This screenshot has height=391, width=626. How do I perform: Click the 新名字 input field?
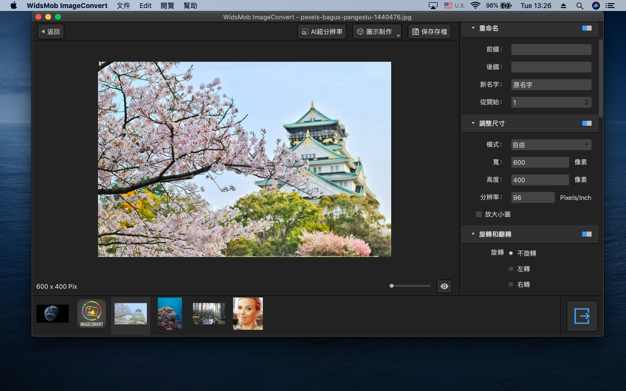pos(551,85)
